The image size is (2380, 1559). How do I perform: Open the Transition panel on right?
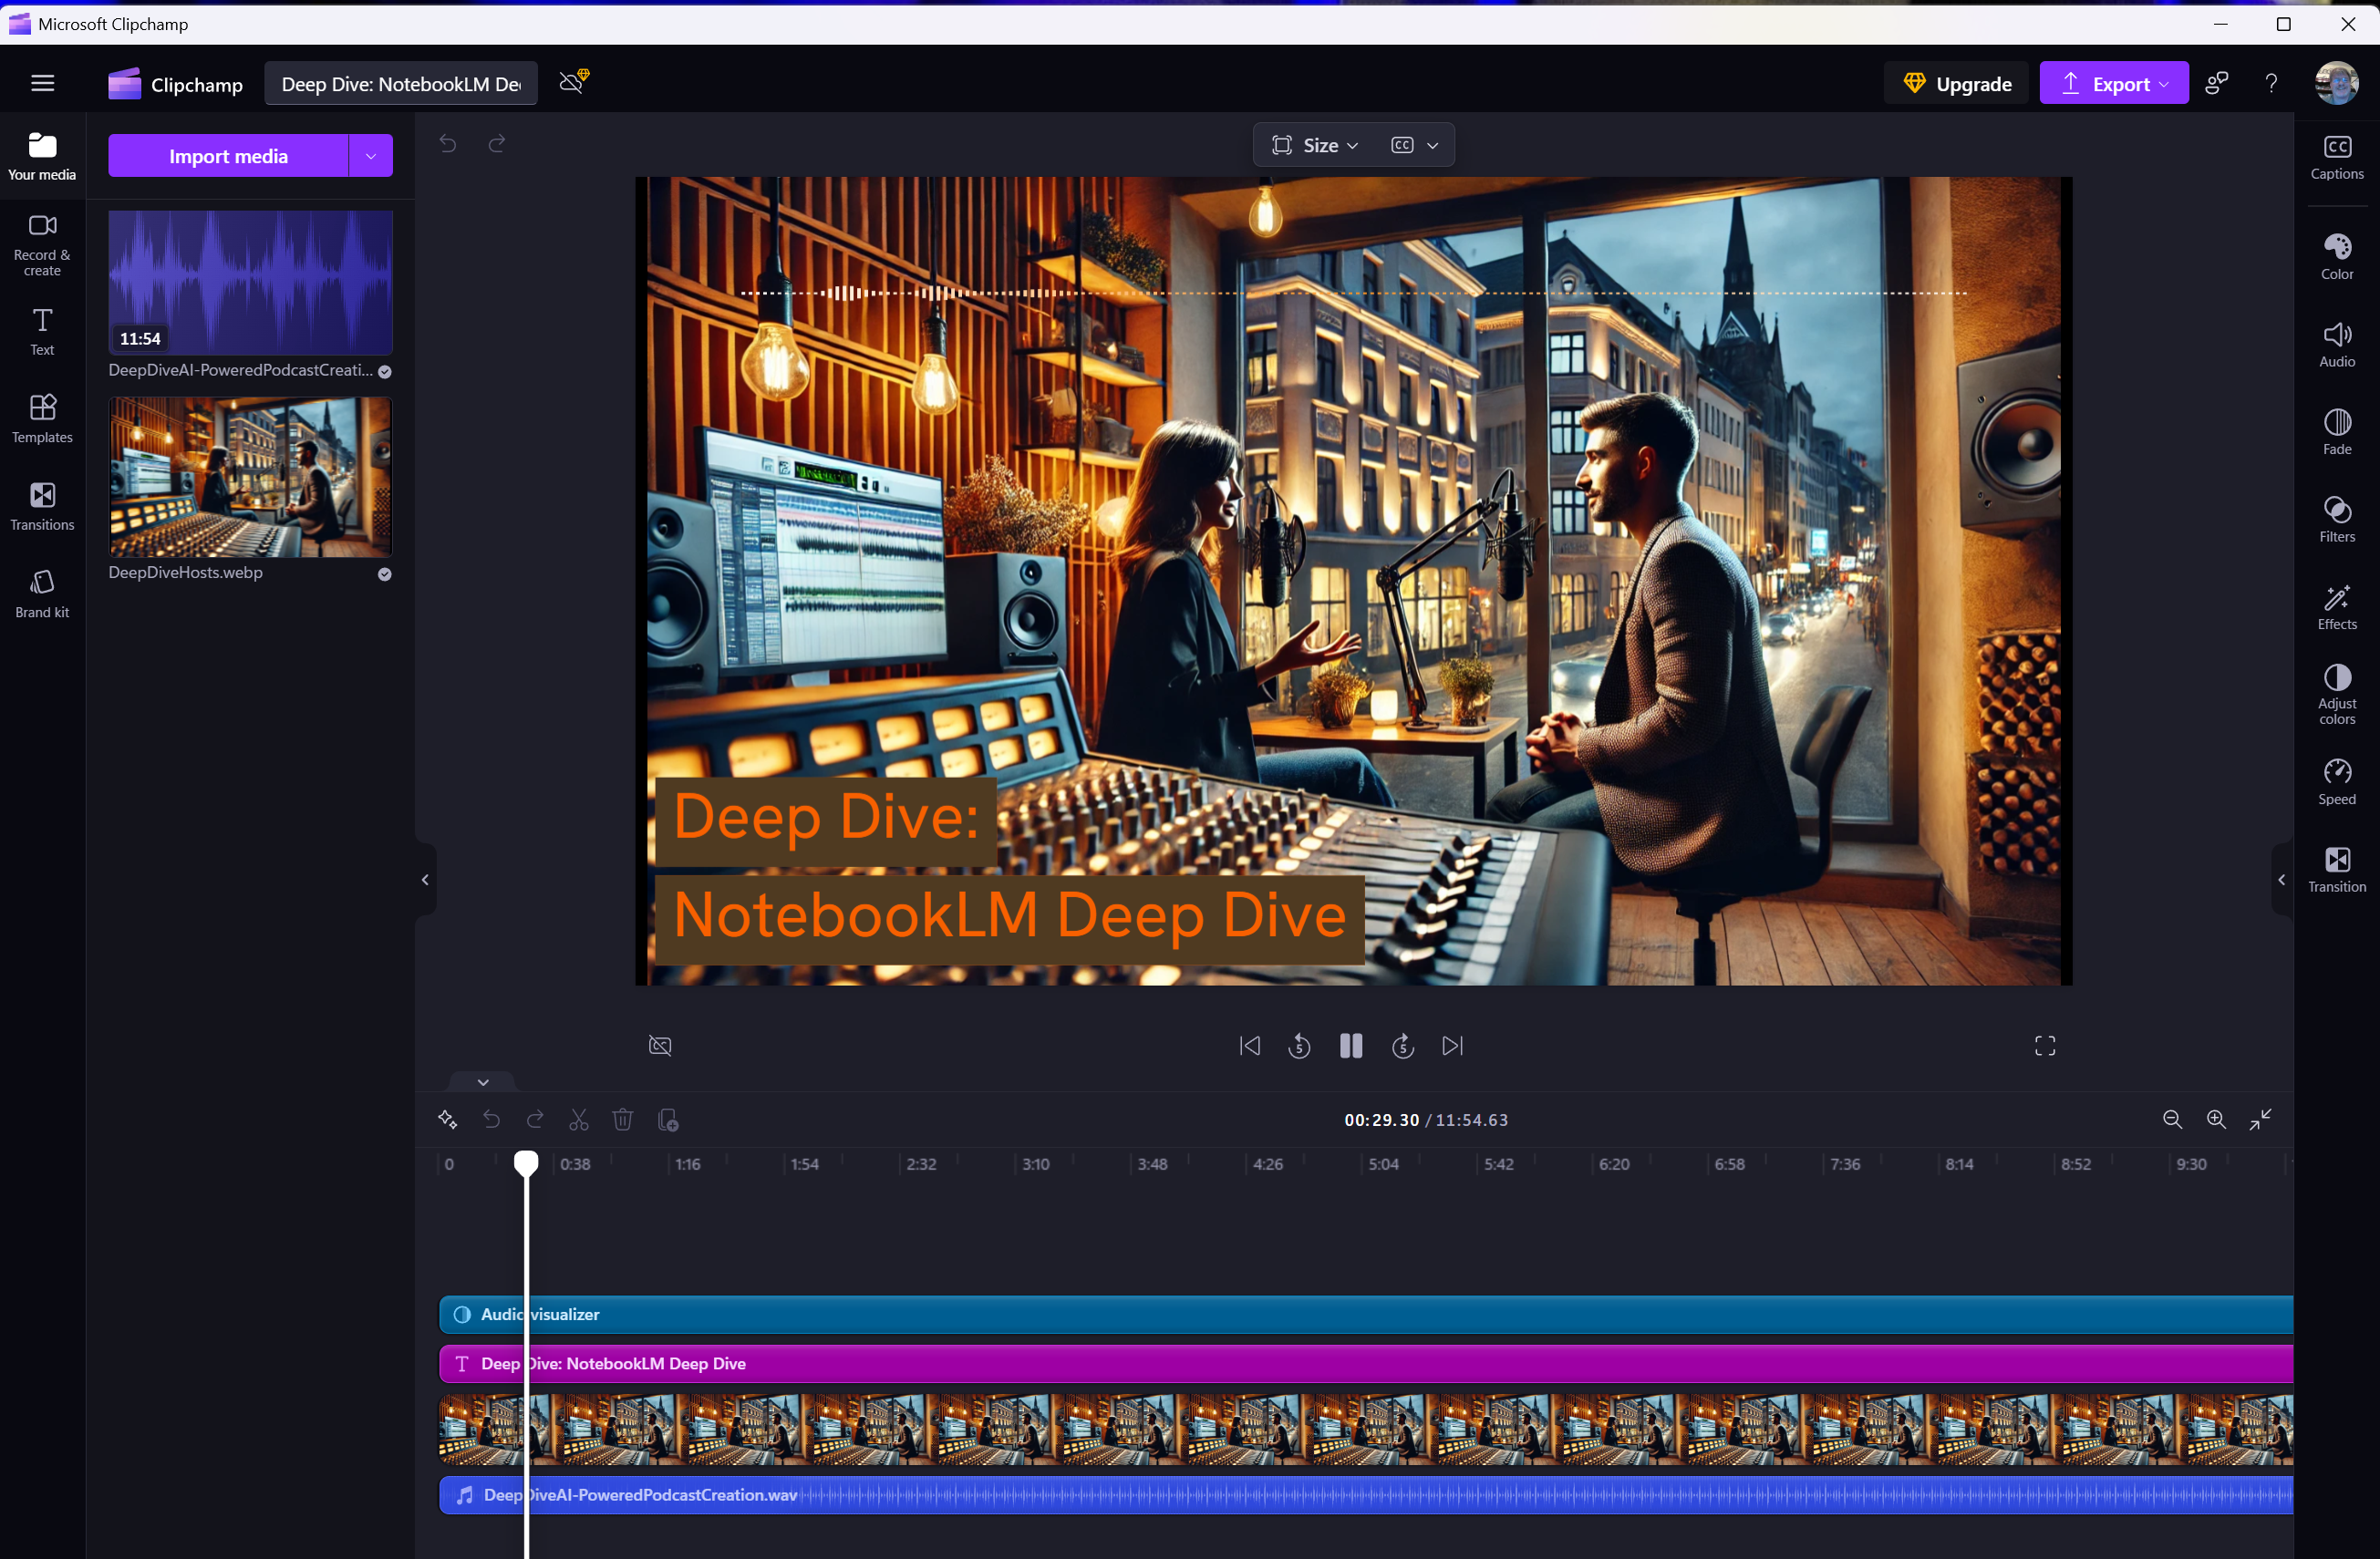pyautogui.click(x=2337, y=869)
